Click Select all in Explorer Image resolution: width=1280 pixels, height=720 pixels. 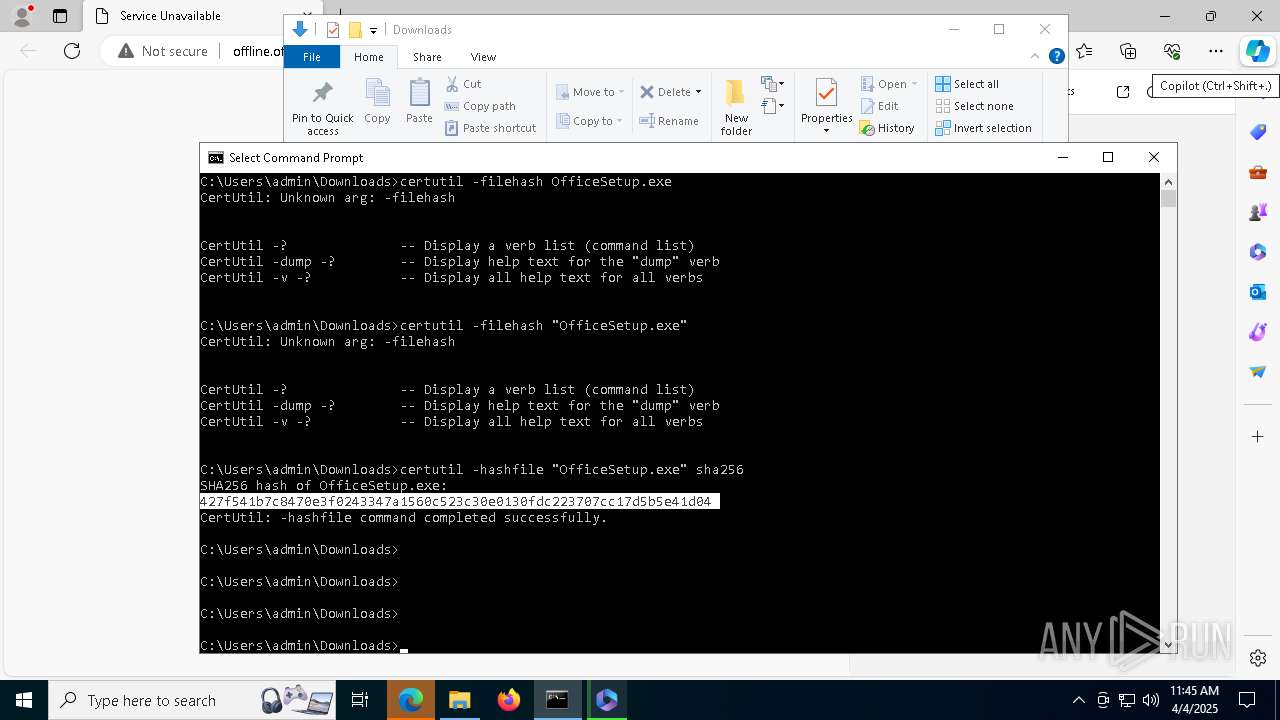pos(967,84)
